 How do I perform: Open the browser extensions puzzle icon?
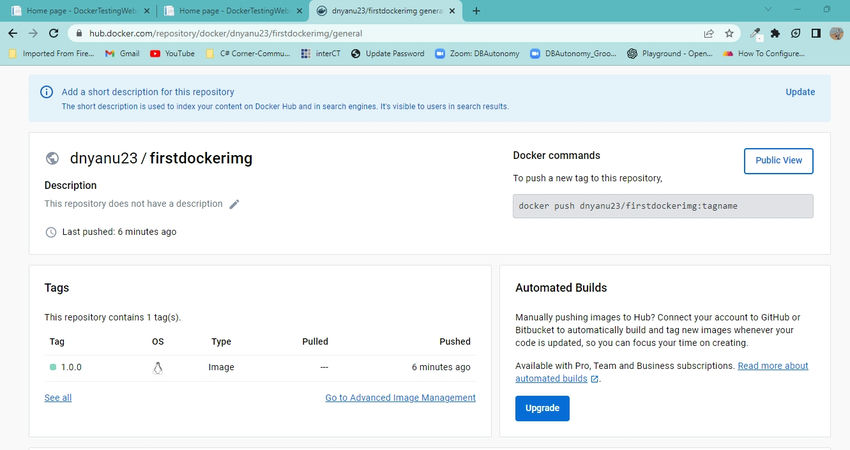[775, 33]
